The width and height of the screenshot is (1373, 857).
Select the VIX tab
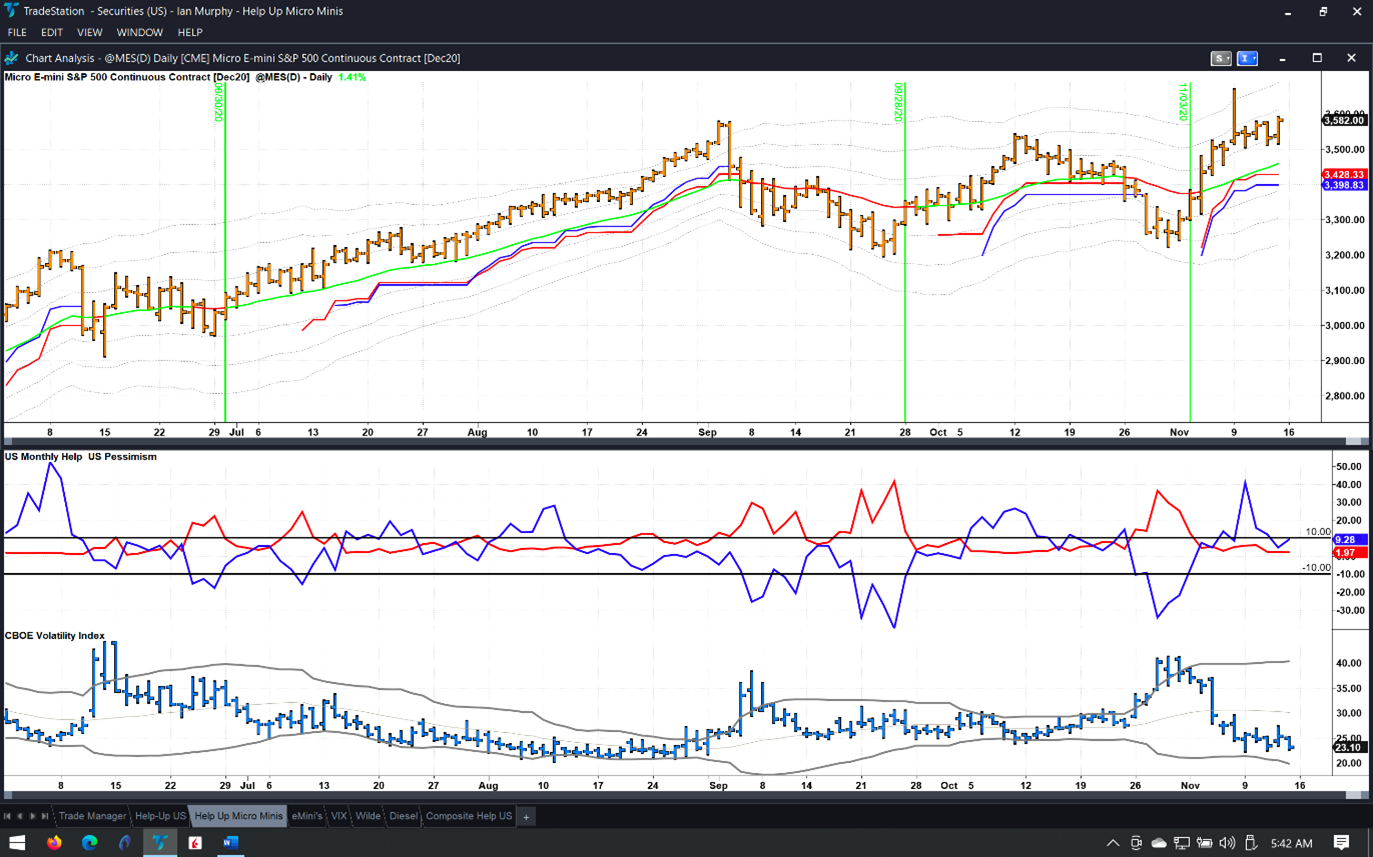(339, 816)
